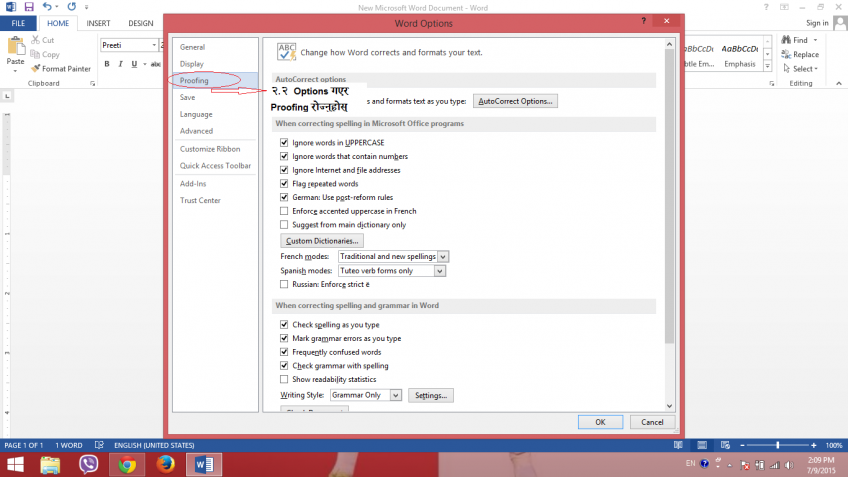
Task: Uncheck Ignore Internet and file addresses
Action: tap(284, 170)
